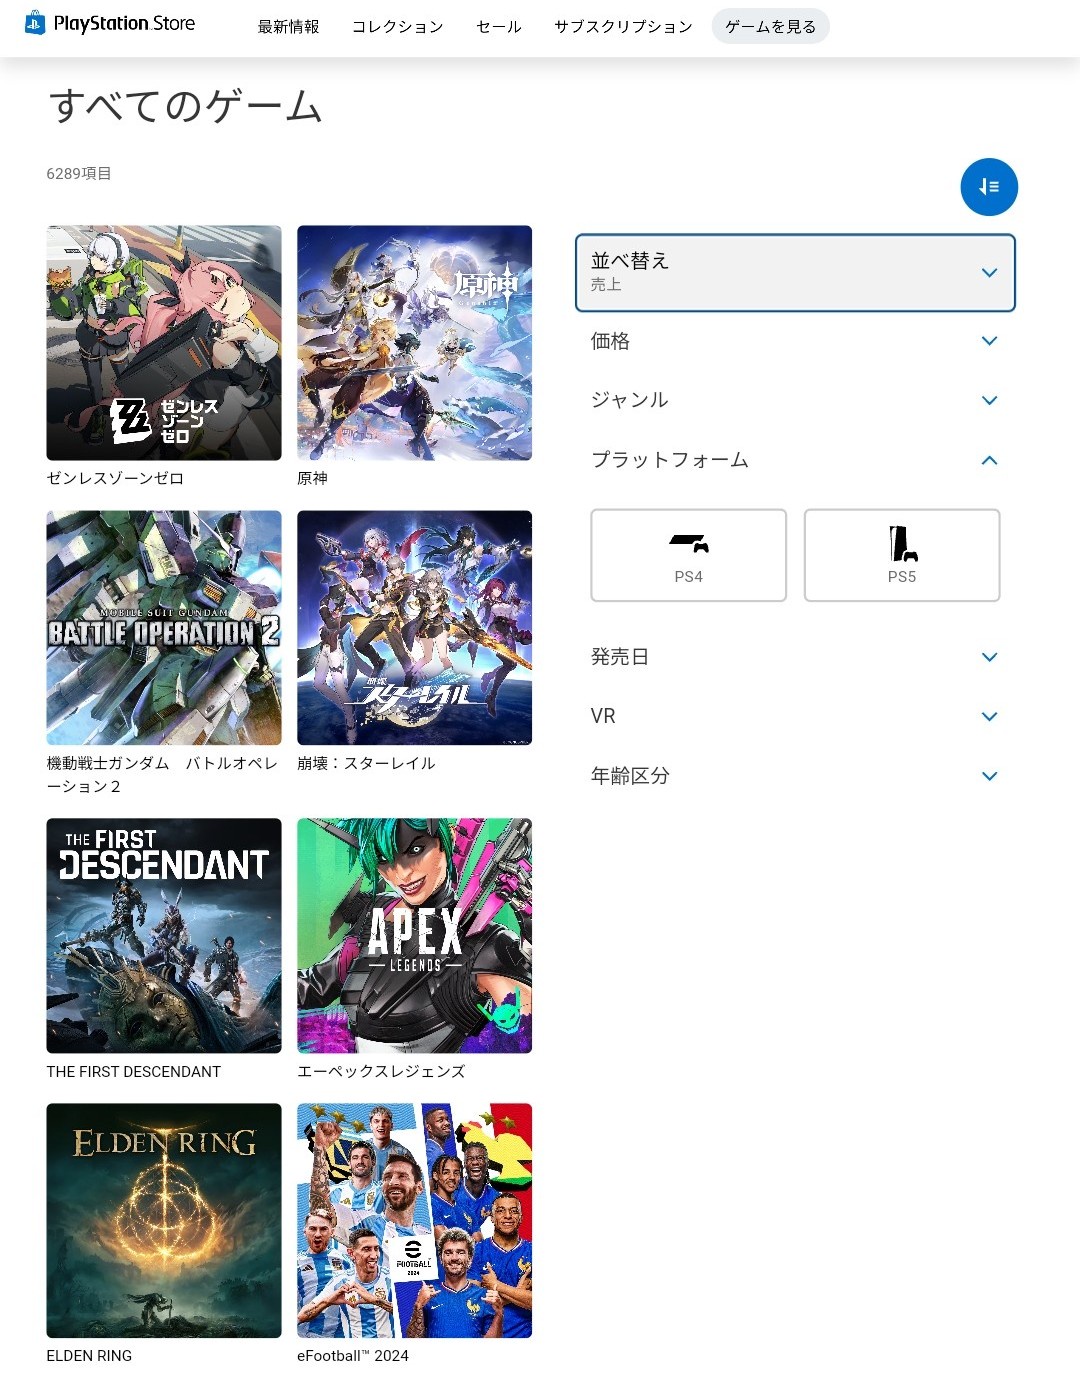Click the ELDEN RING title text

pos(89,1356)
